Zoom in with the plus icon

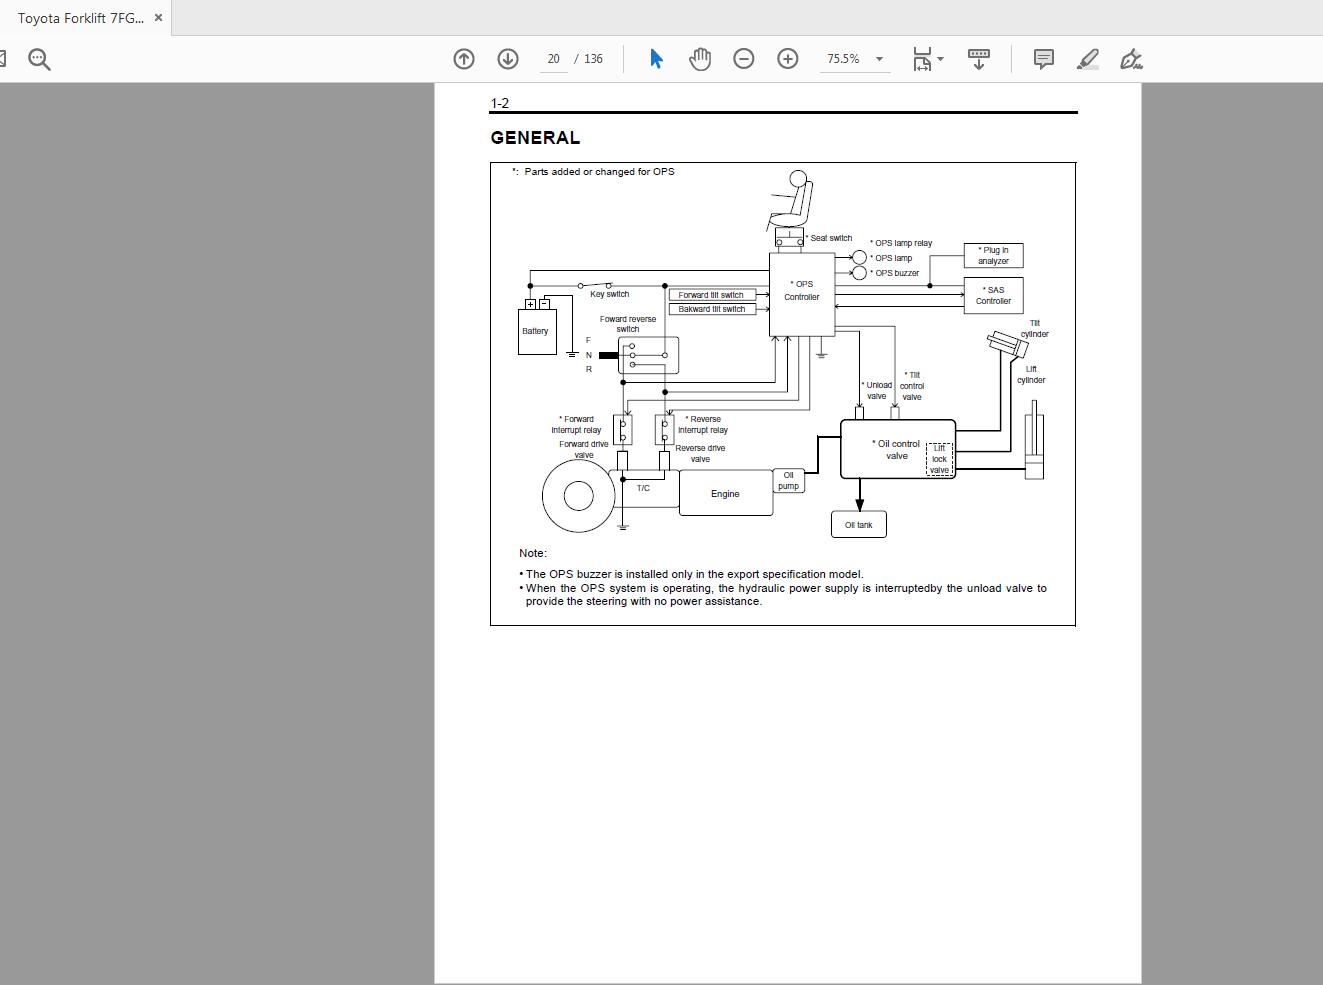point(788,59)
